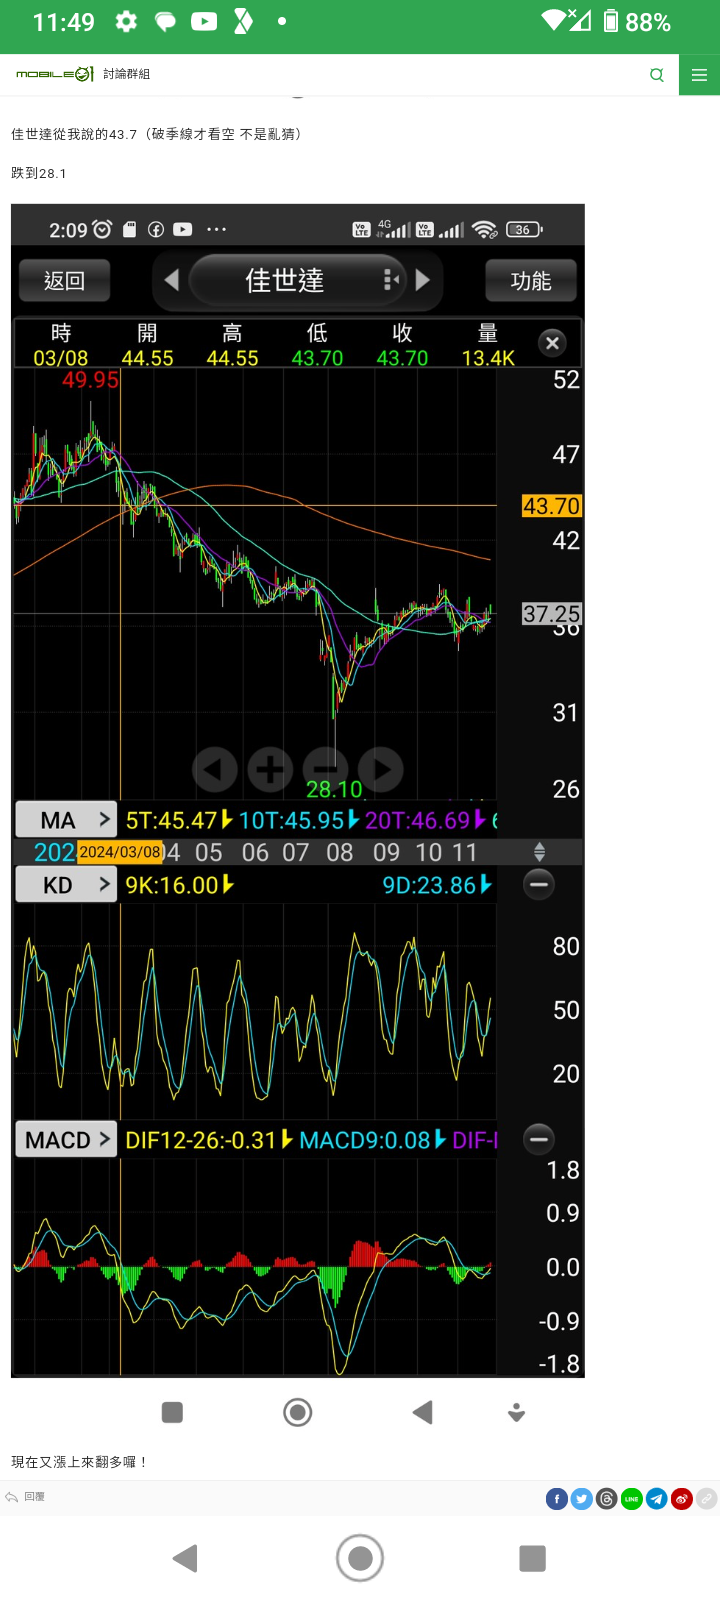Open the settings gear status icon
The height and width of the screenshot is (1600, 720).
[x=126, y=21]
